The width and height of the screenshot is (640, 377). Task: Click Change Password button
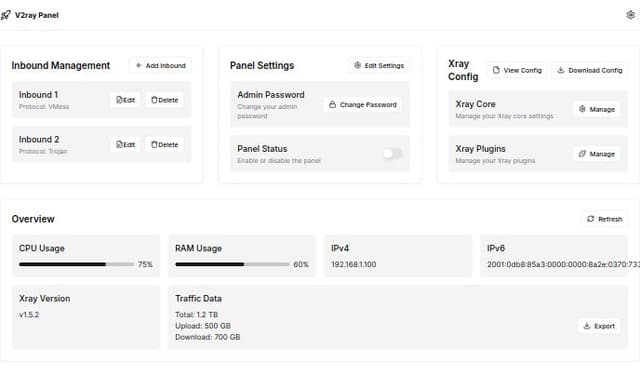(363, 104)
